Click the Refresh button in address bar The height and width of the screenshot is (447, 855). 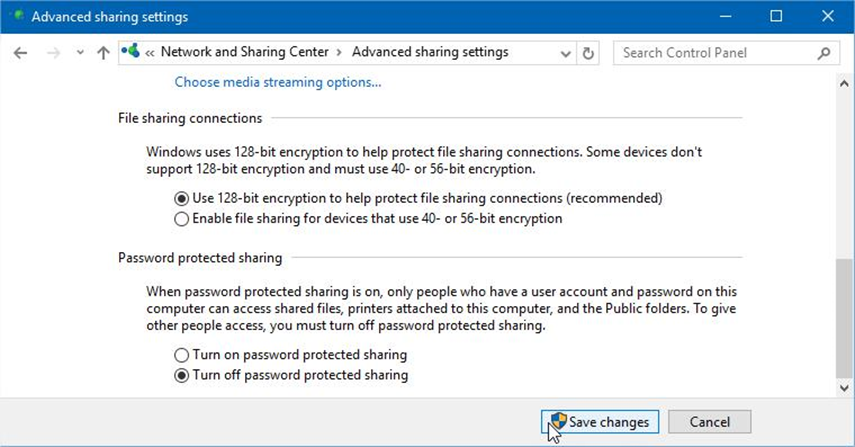[588, 53]
